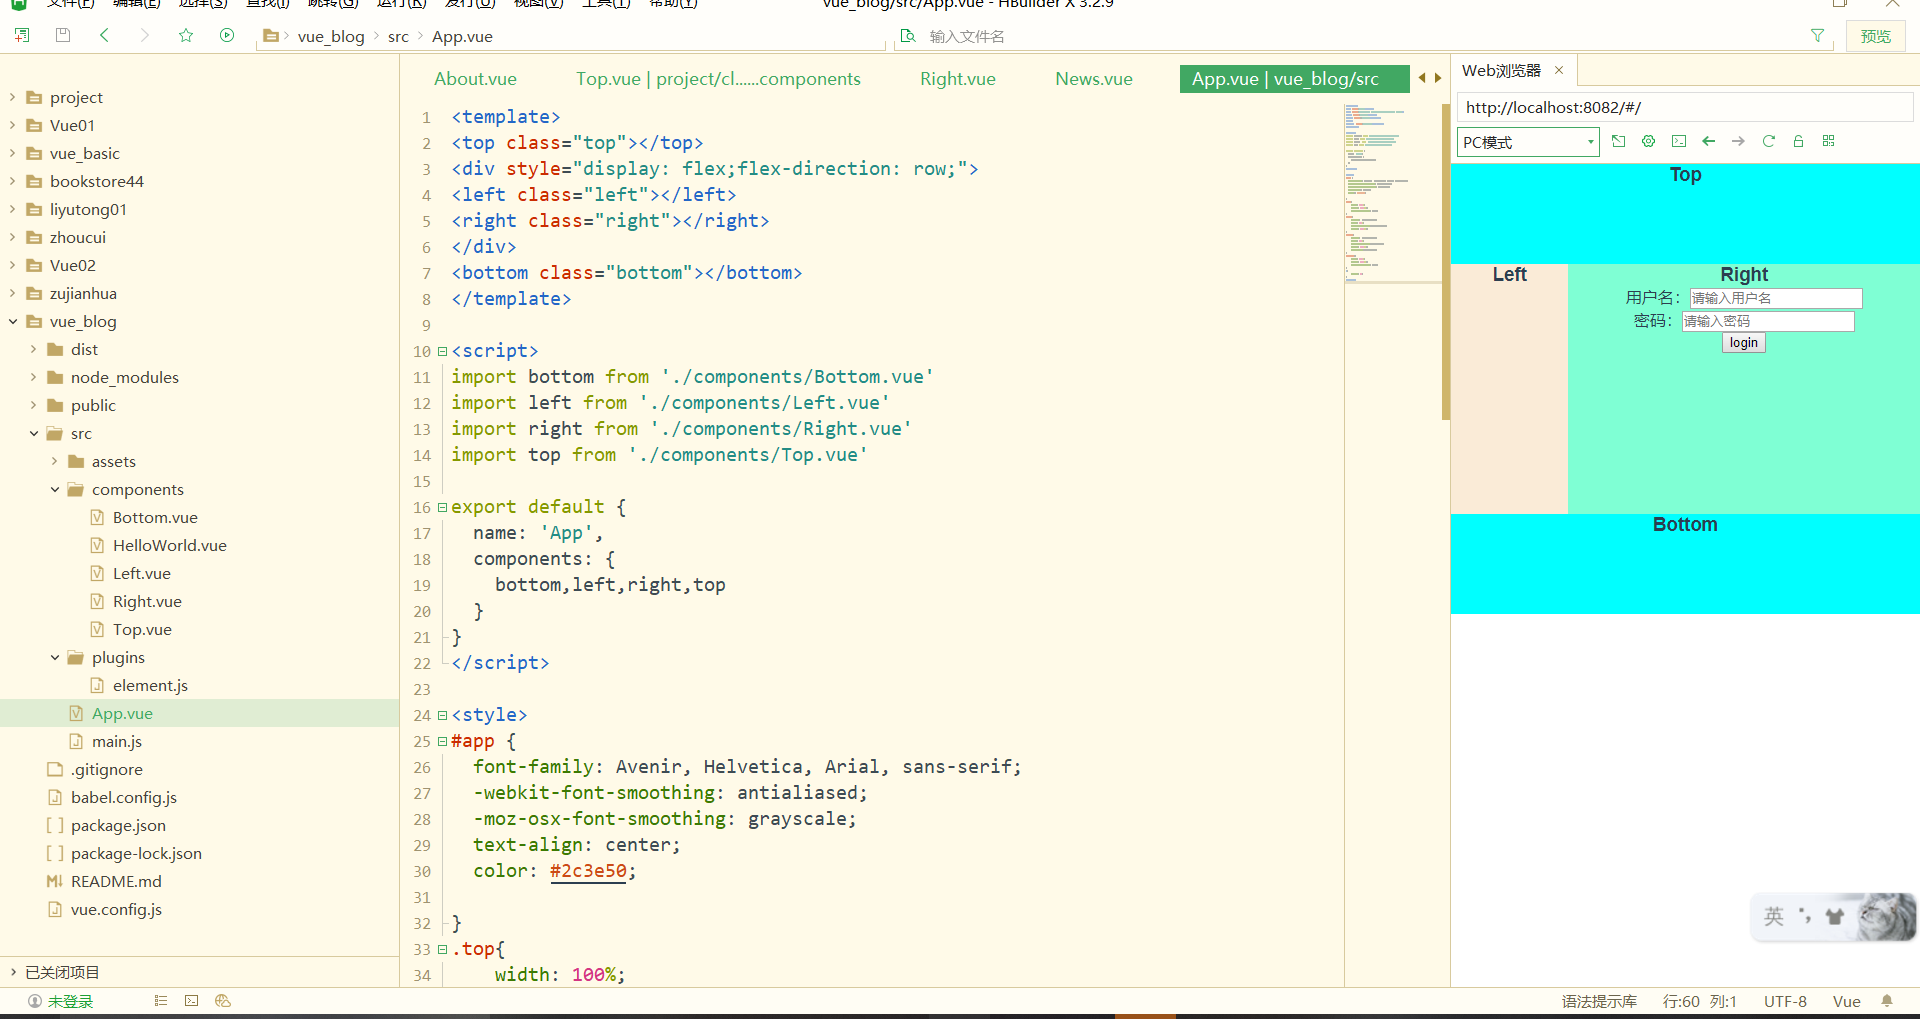Click the #2c3e50 color value in code
The height and width of the screenshot is (1019, 1920).
point(588,871)
